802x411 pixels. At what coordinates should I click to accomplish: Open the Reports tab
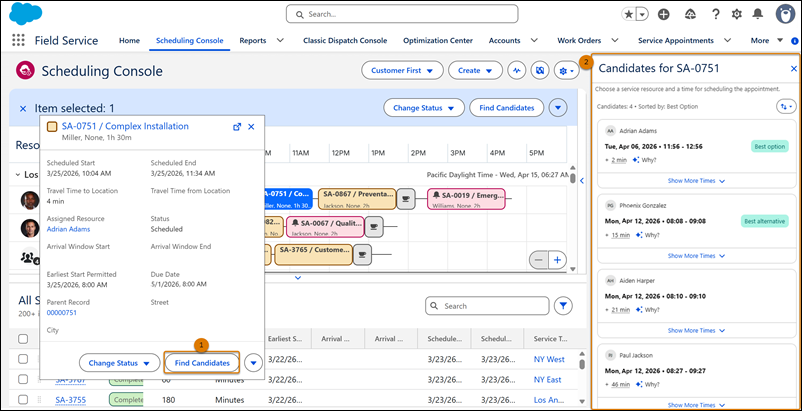(x=253, y=40)
